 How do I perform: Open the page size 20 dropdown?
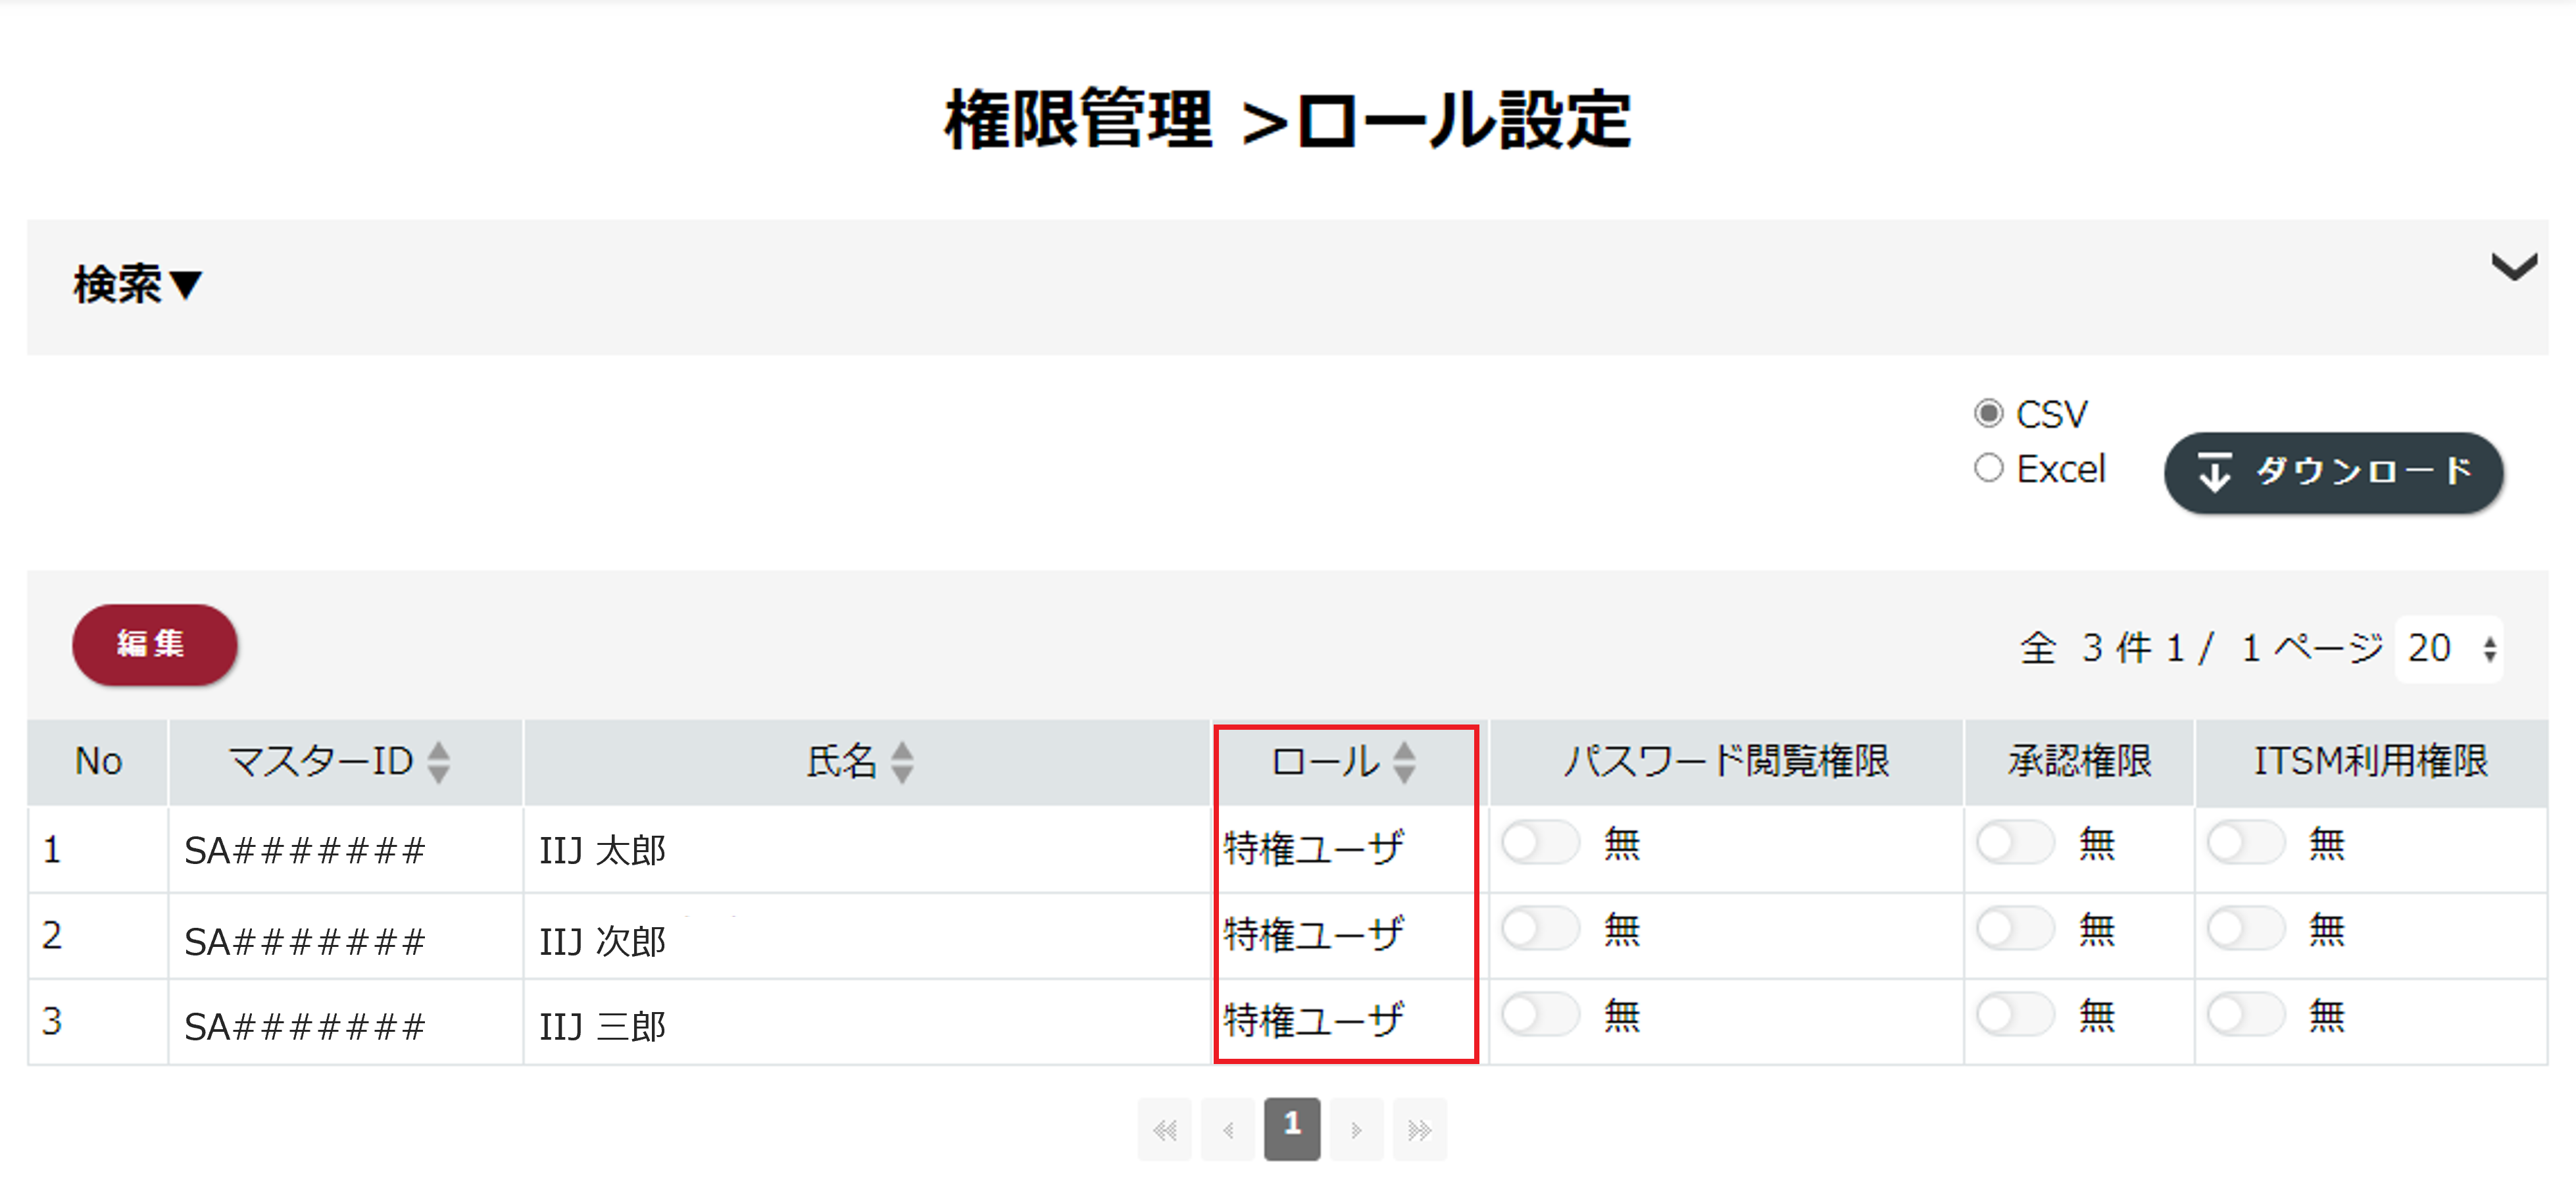2449,649
